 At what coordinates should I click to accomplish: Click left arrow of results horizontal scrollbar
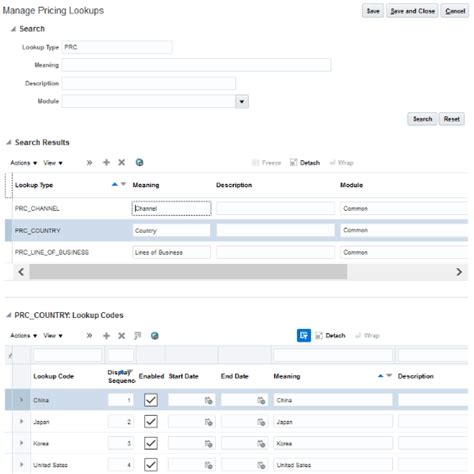point(21,272)
